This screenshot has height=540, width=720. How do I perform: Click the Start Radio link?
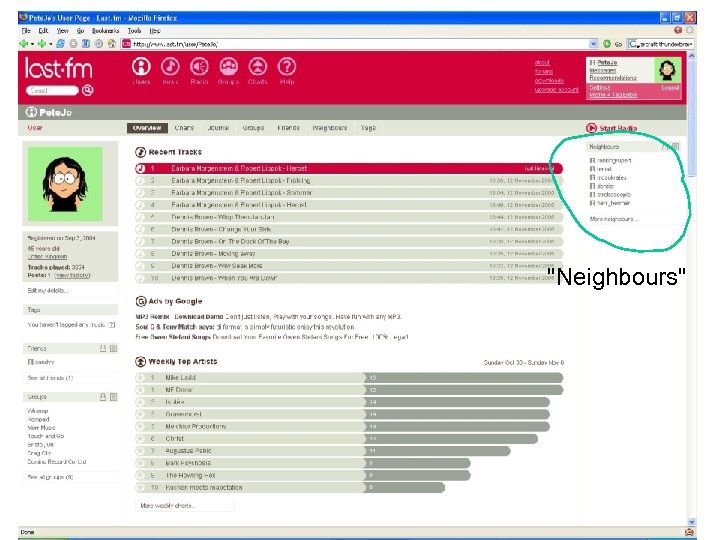pos(618,128)
